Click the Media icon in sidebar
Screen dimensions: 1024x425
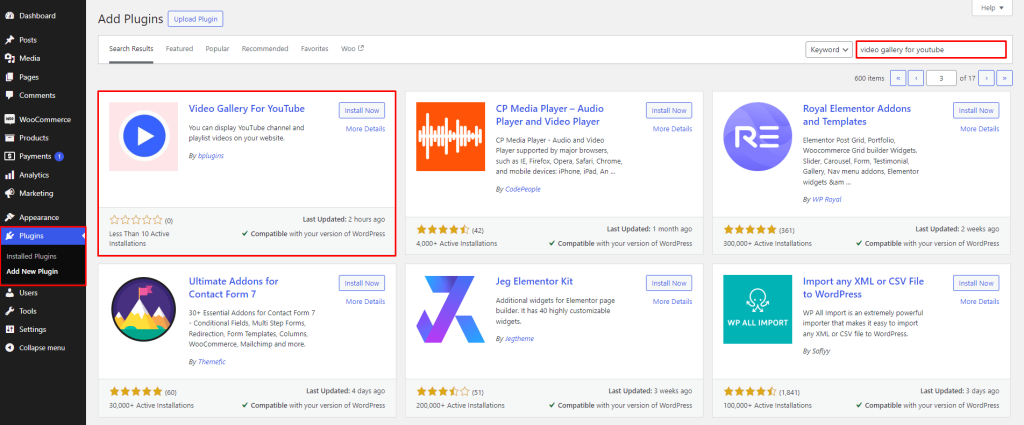point(10,58)
